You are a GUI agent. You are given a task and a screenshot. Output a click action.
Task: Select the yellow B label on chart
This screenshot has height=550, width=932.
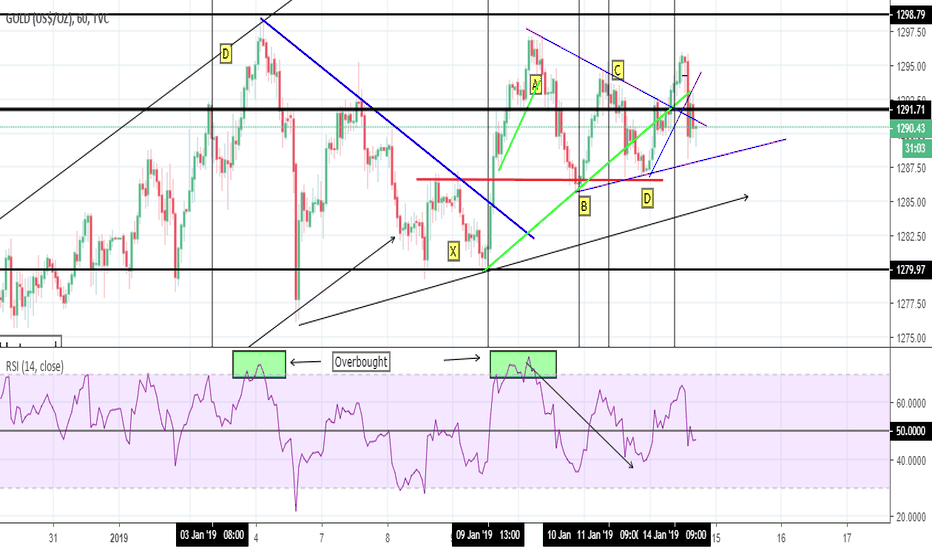(584, 206)
